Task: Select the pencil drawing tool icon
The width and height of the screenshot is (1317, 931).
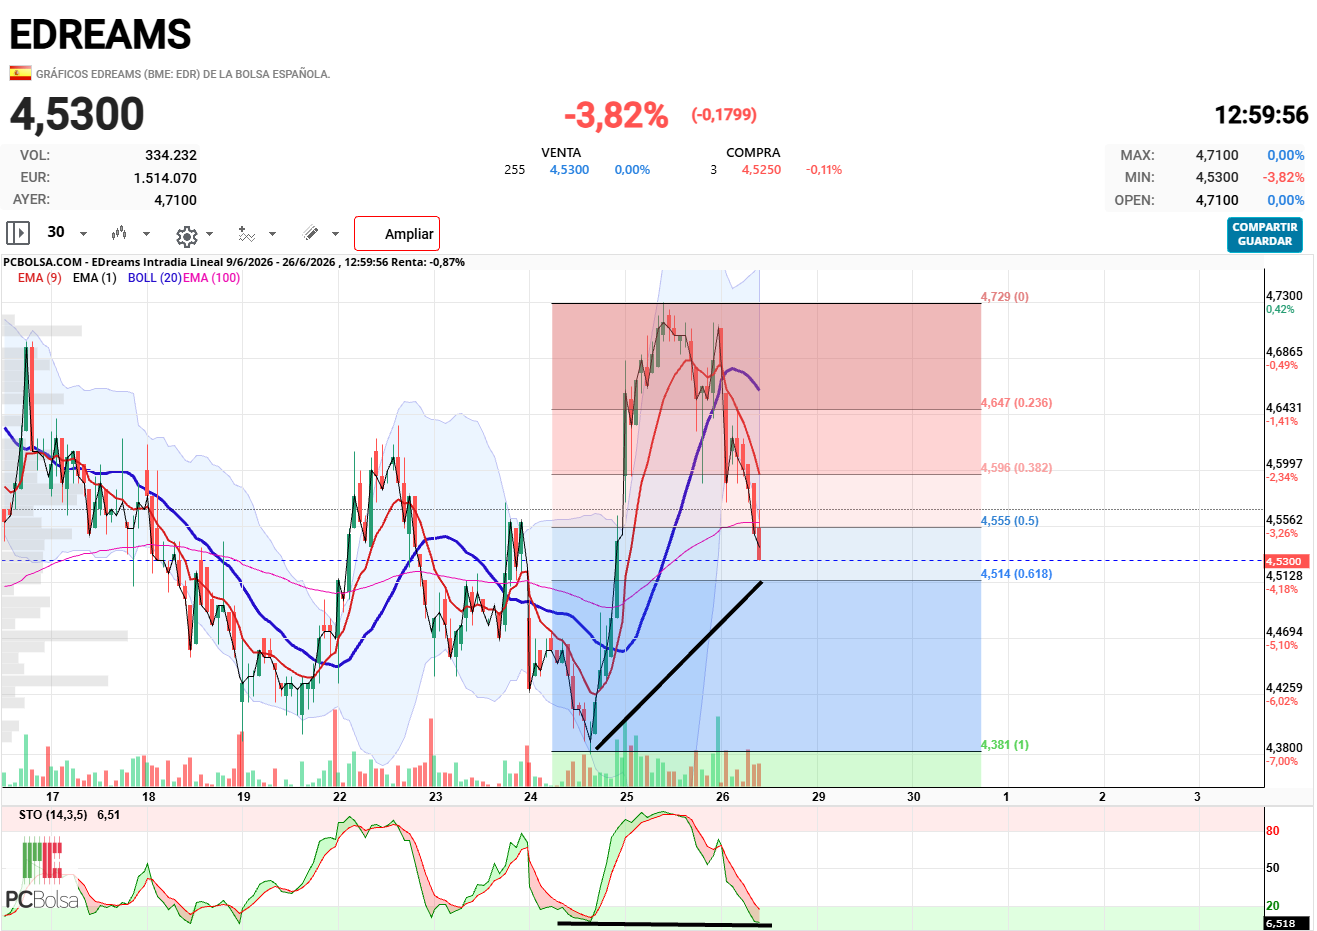Action: [311, 233]
